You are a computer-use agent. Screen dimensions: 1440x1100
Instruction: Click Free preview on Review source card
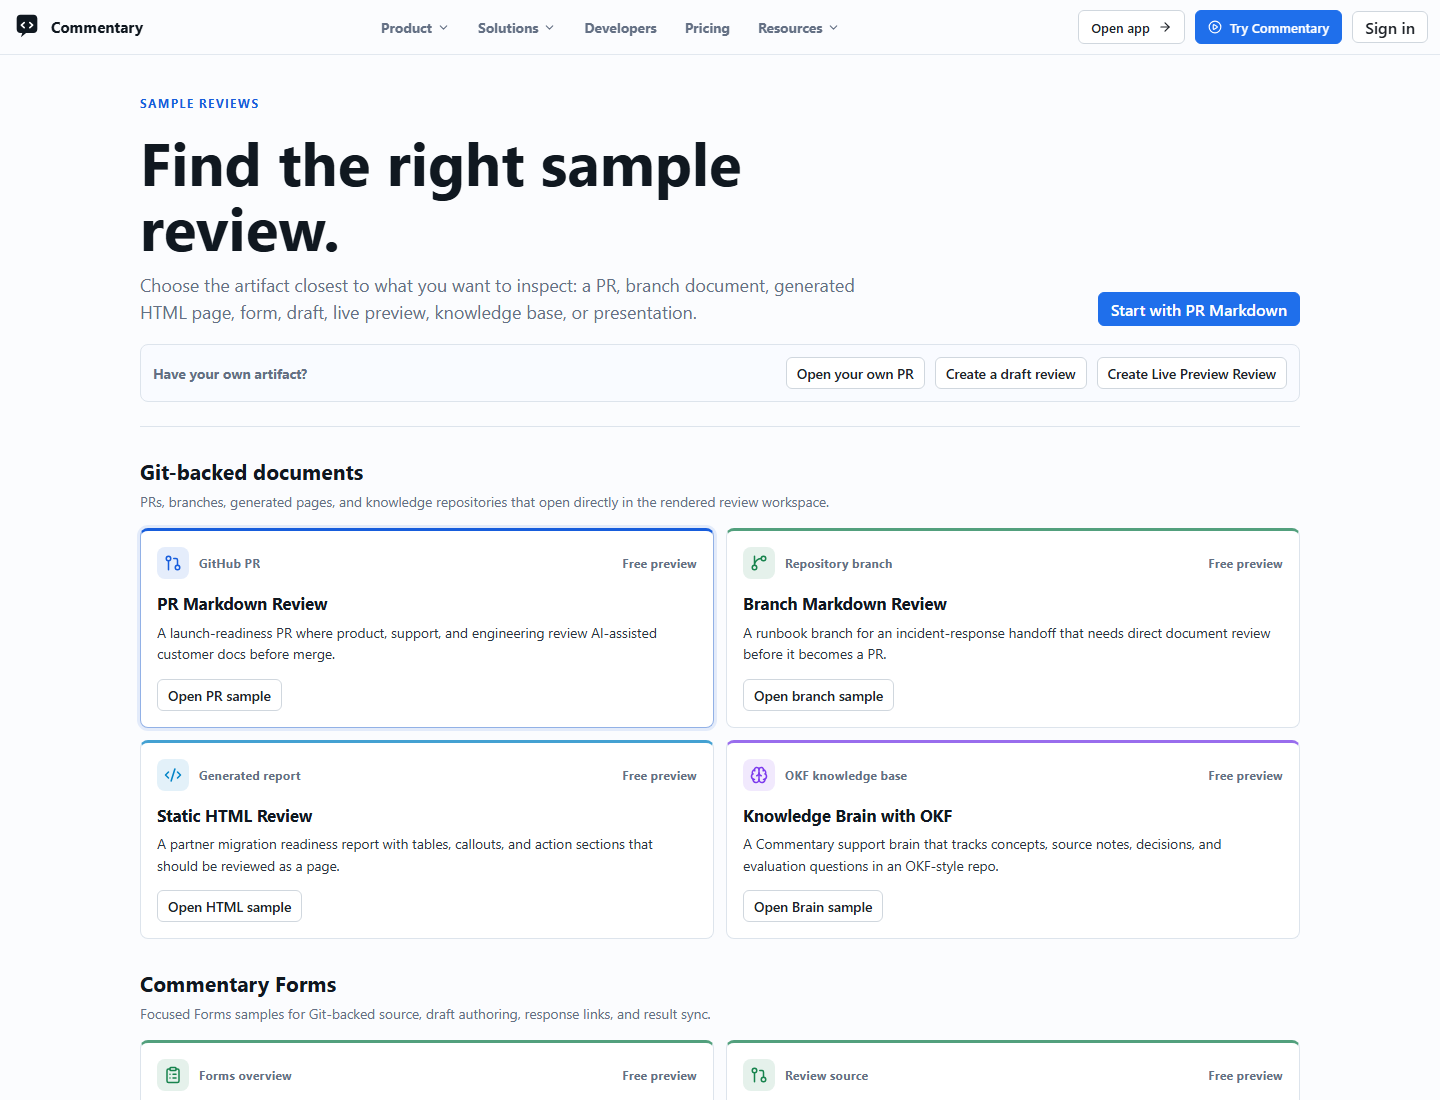[x=1245, y=1075]
